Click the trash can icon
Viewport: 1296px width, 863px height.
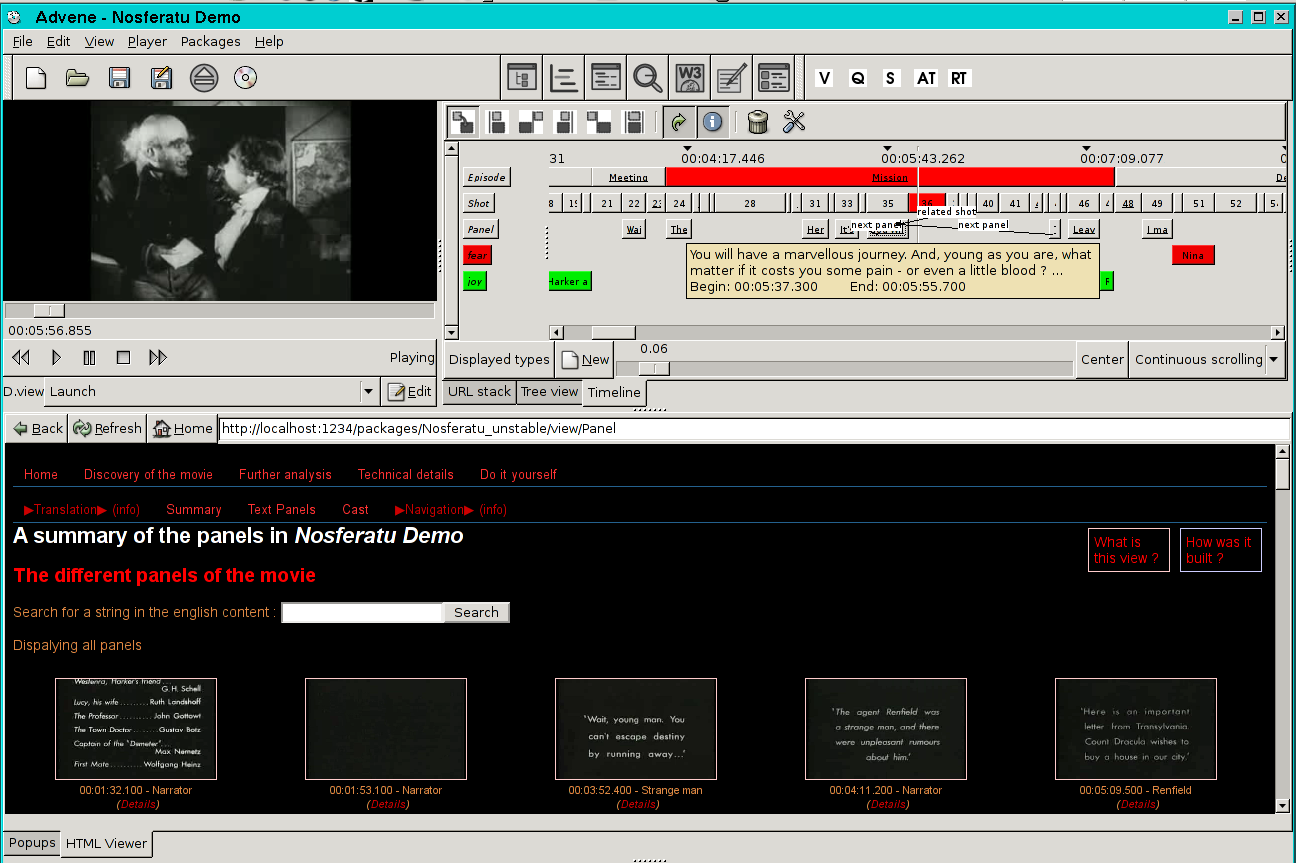coord(758,122)
